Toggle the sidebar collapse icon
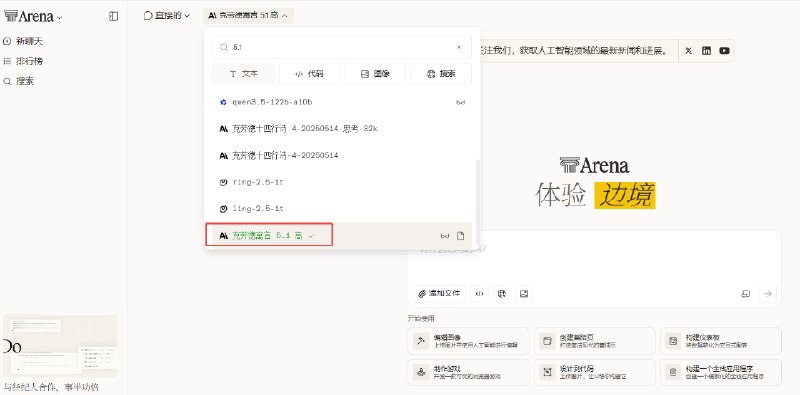The image size is (800, 395). pyautogui.click(x=113, y=16)
